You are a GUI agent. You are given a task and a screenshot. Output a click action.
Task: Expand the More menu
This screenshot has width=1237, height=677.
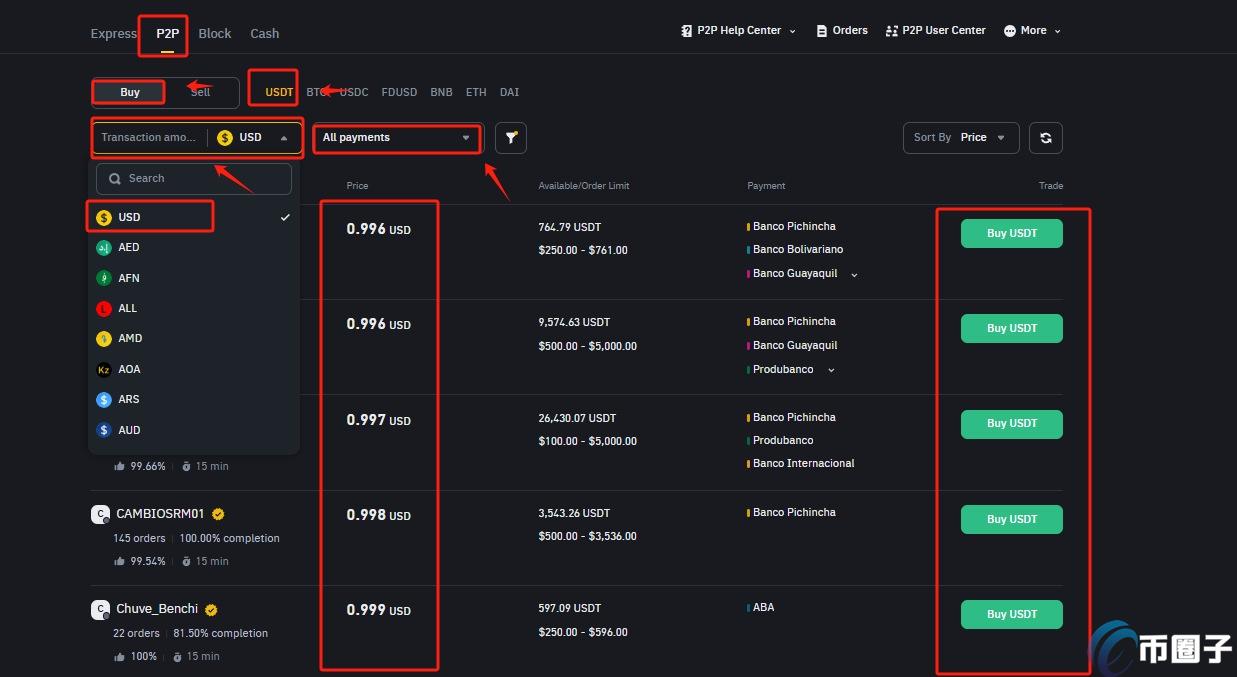1032,31
